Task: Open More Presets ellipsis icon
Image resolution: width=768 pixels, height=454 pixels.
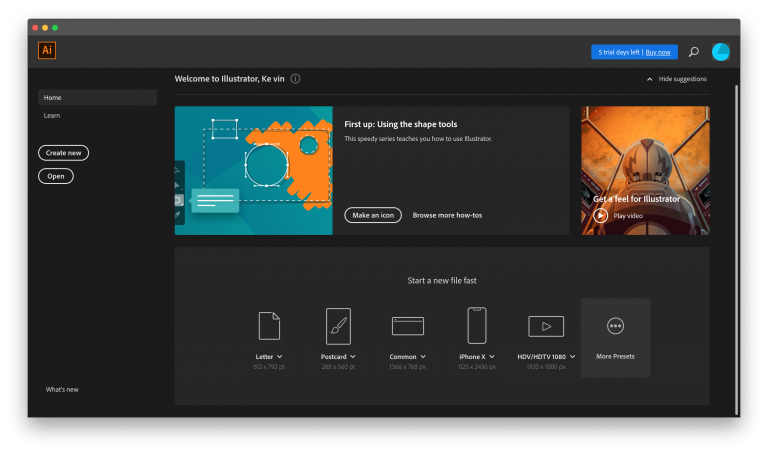Action: [x=615, y=326]
